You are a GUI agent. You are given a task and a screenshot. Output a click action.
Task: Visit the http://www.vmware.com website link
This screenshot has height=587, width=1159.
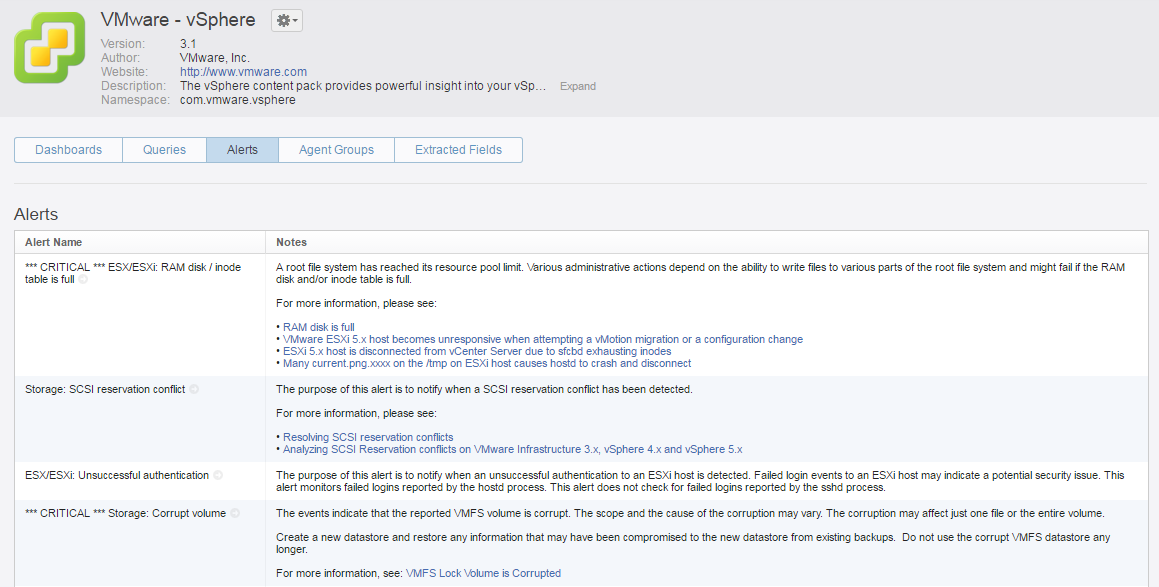tap(243, 72)
